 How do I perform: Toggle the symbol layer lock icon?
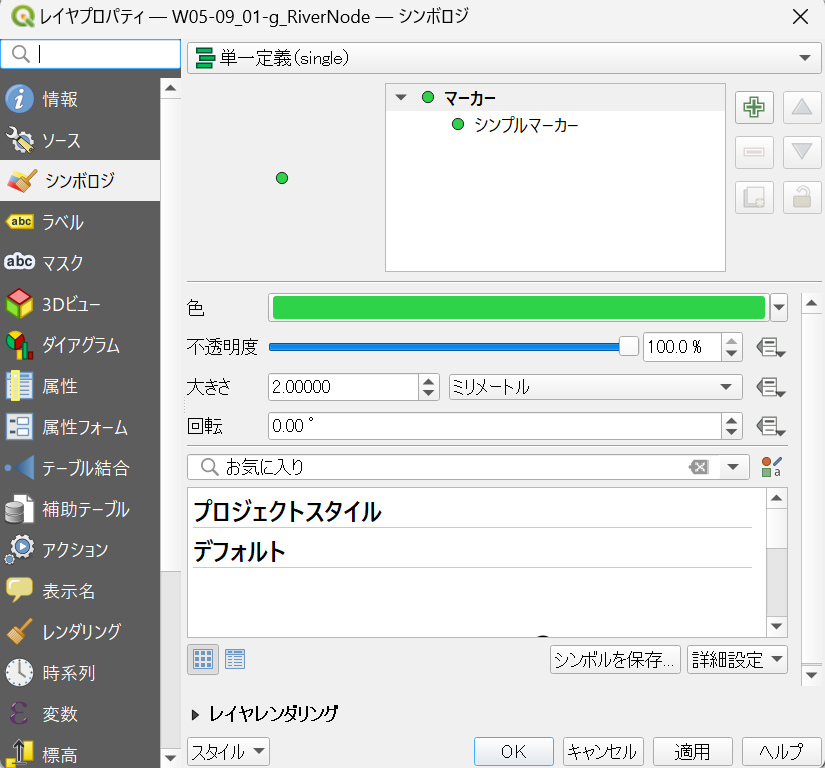[x=802, y=197]
